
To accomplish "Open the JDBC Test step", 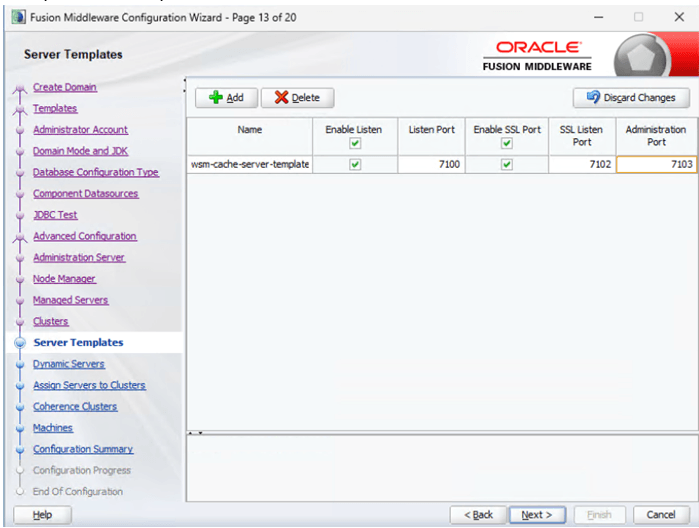I will 55,215.
